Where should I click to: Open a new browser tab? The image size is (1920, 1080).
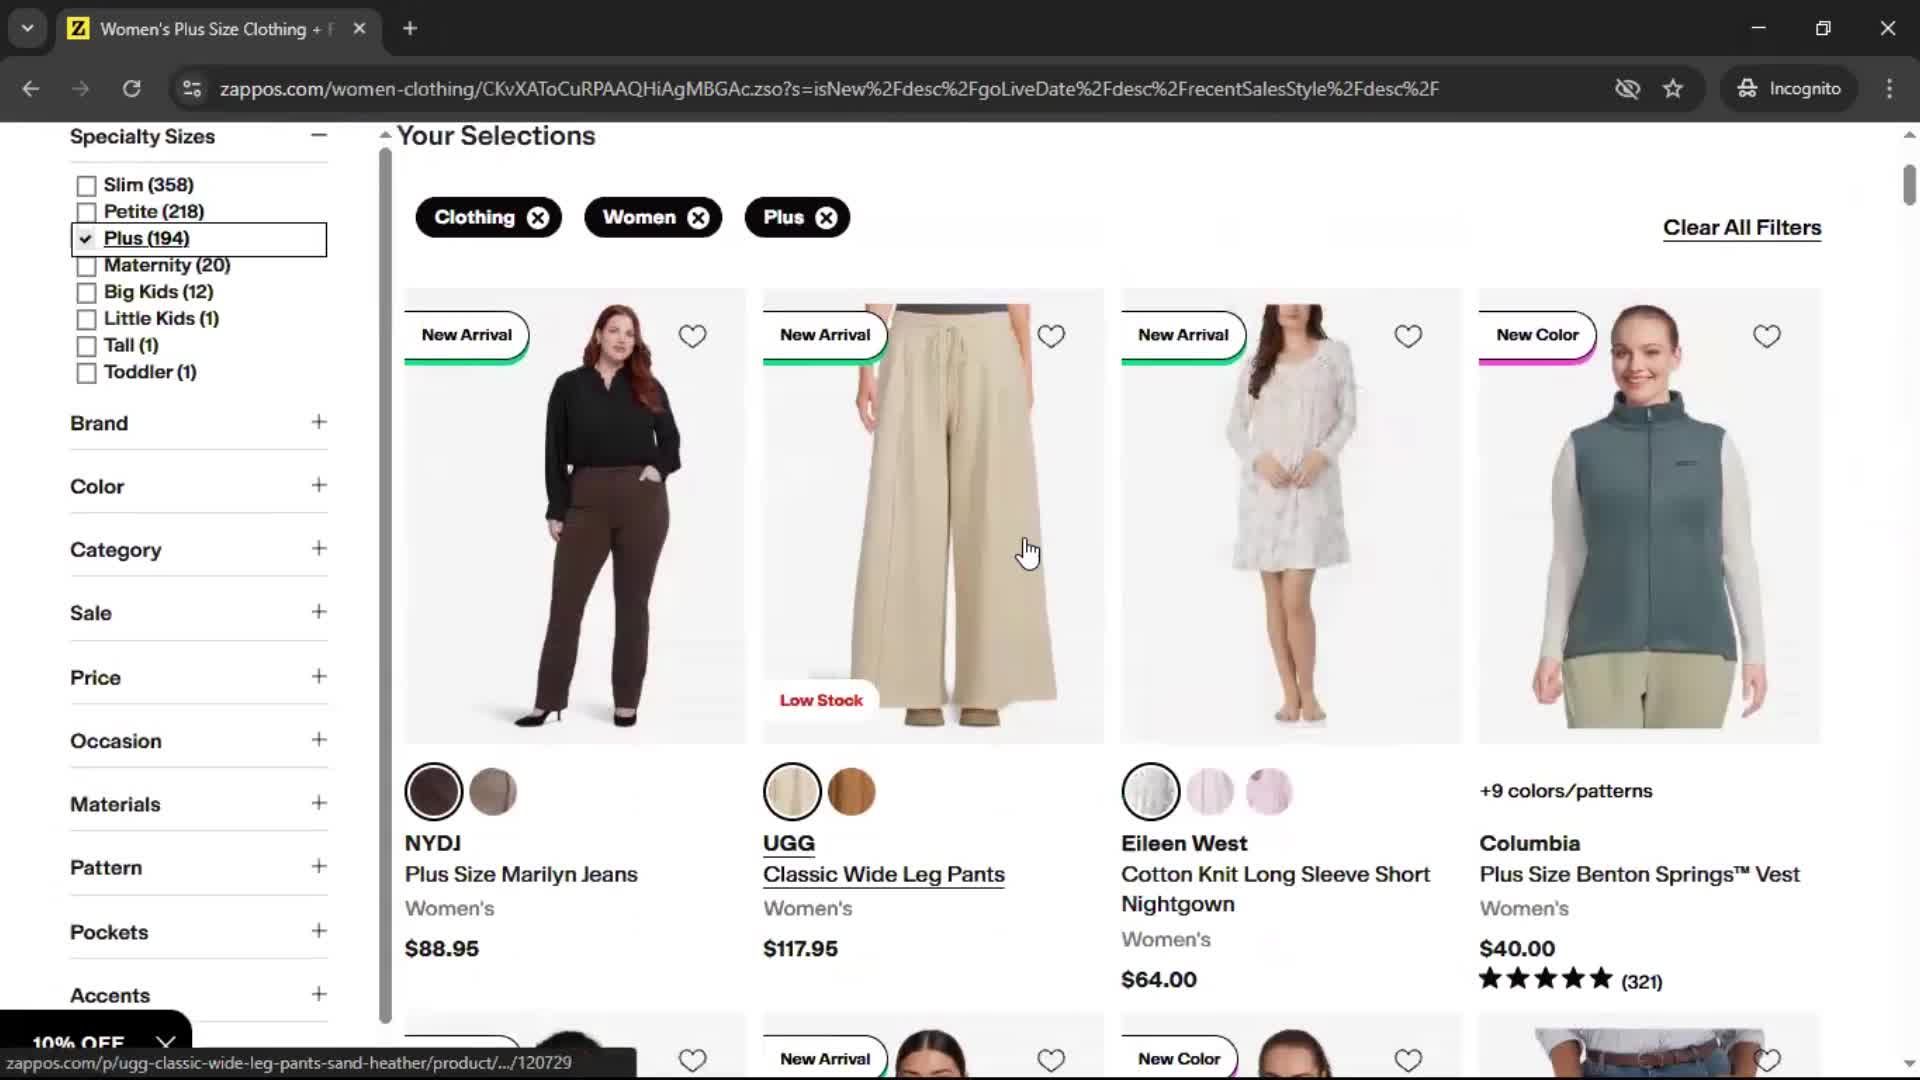click(410, 29)
